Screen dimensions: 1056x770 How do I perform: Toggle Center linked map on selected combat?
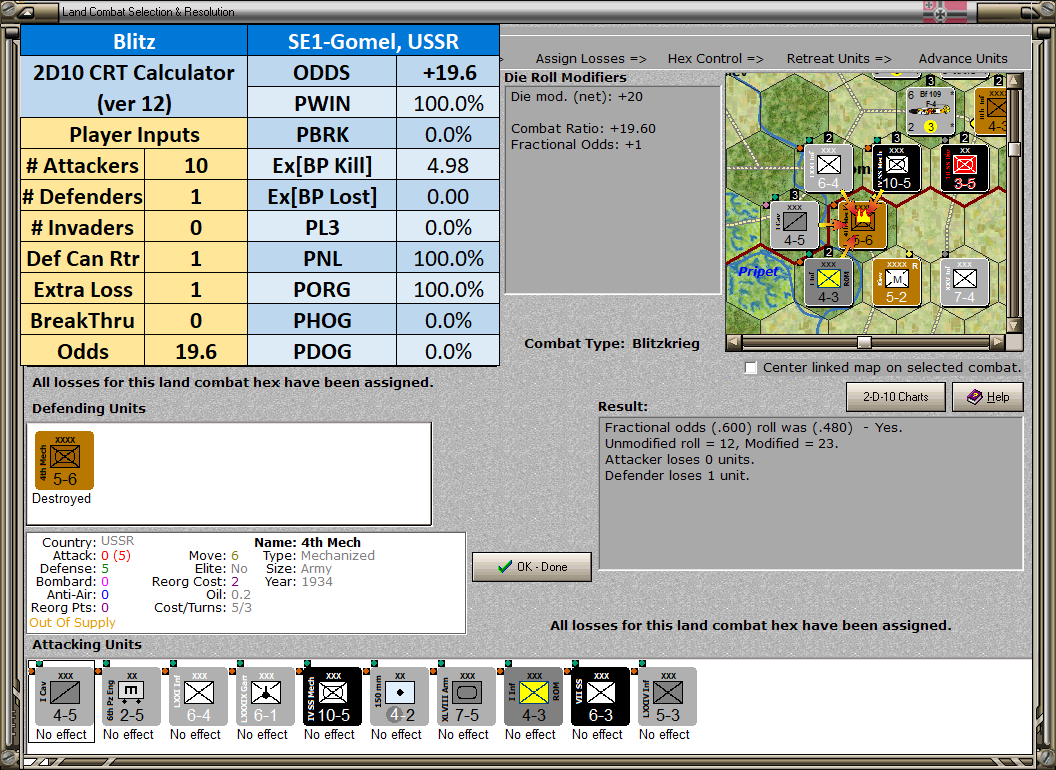751,368
